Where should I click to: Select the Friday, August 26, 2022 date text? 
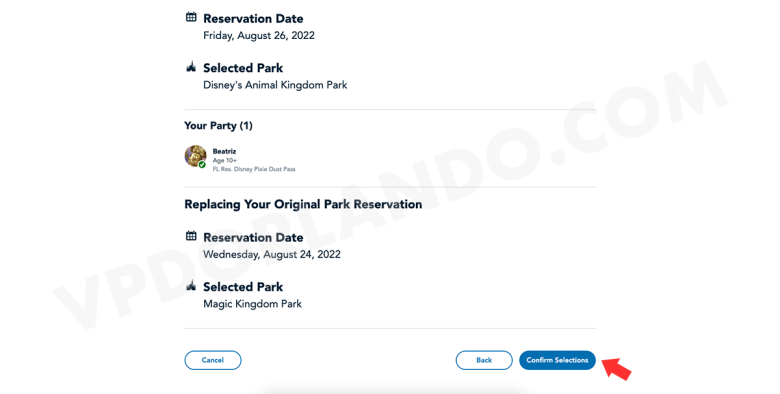[x=259, y=35]
